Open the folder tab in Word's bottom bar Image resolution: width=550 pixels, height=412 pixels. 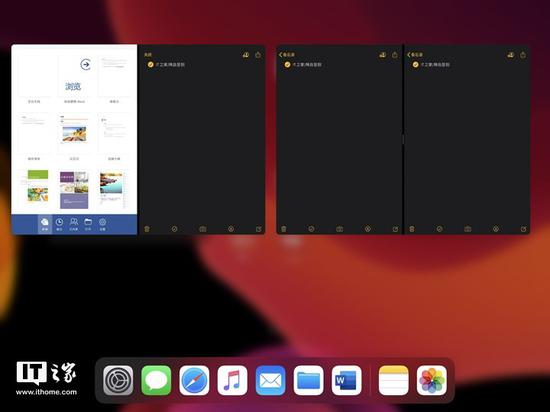pyautogui.click(x=88, y=224)
